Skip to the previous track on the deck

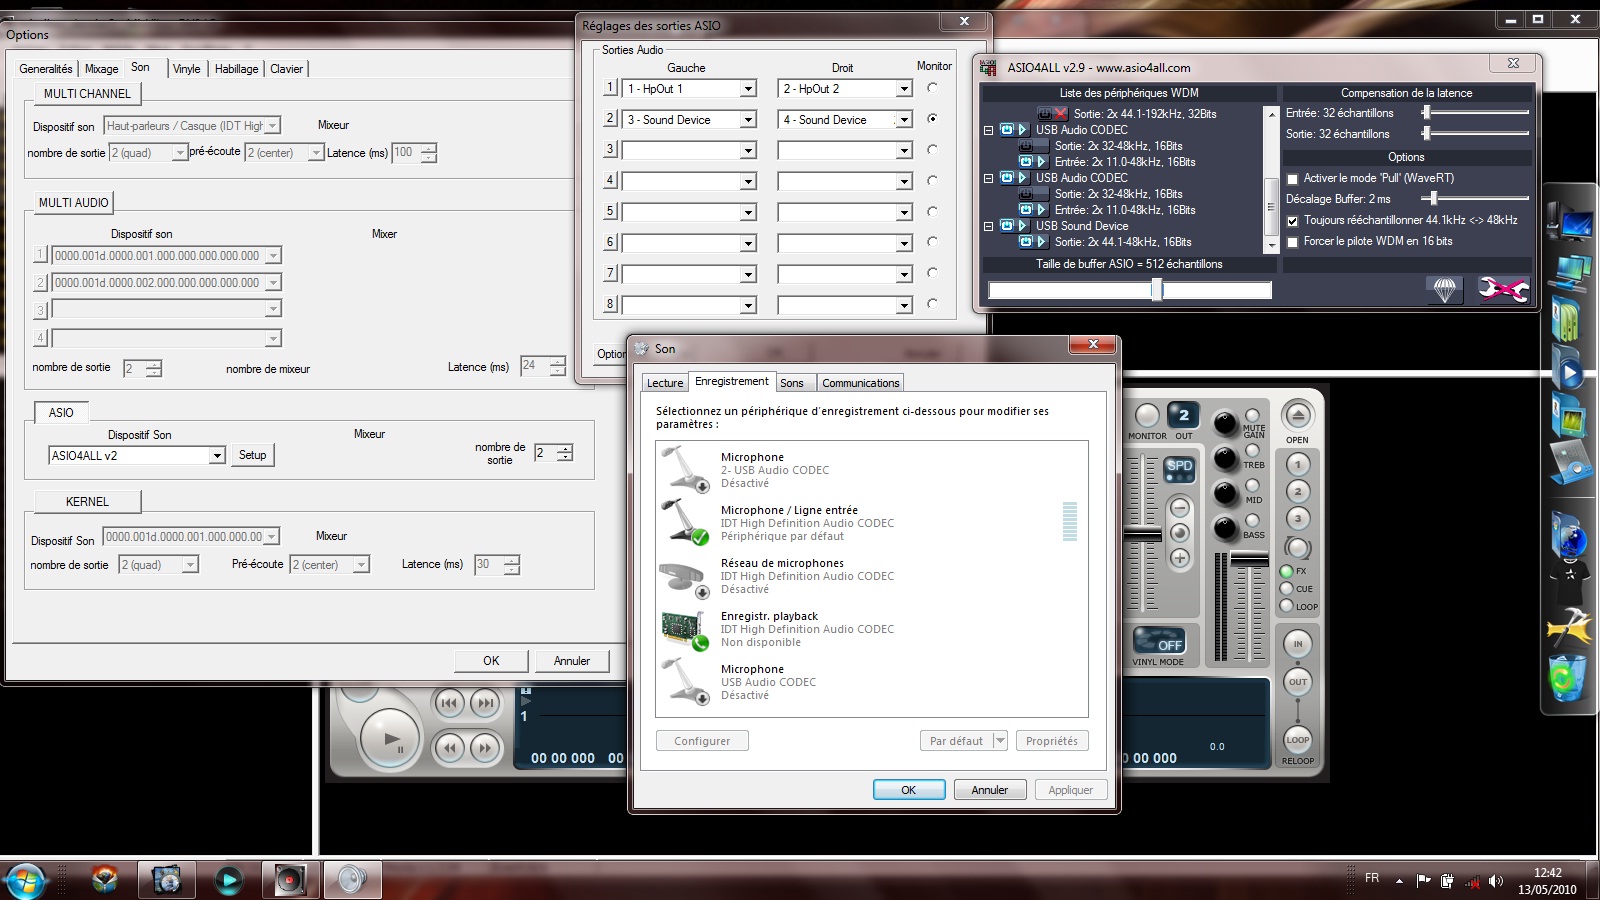click(x=449, y=703)
